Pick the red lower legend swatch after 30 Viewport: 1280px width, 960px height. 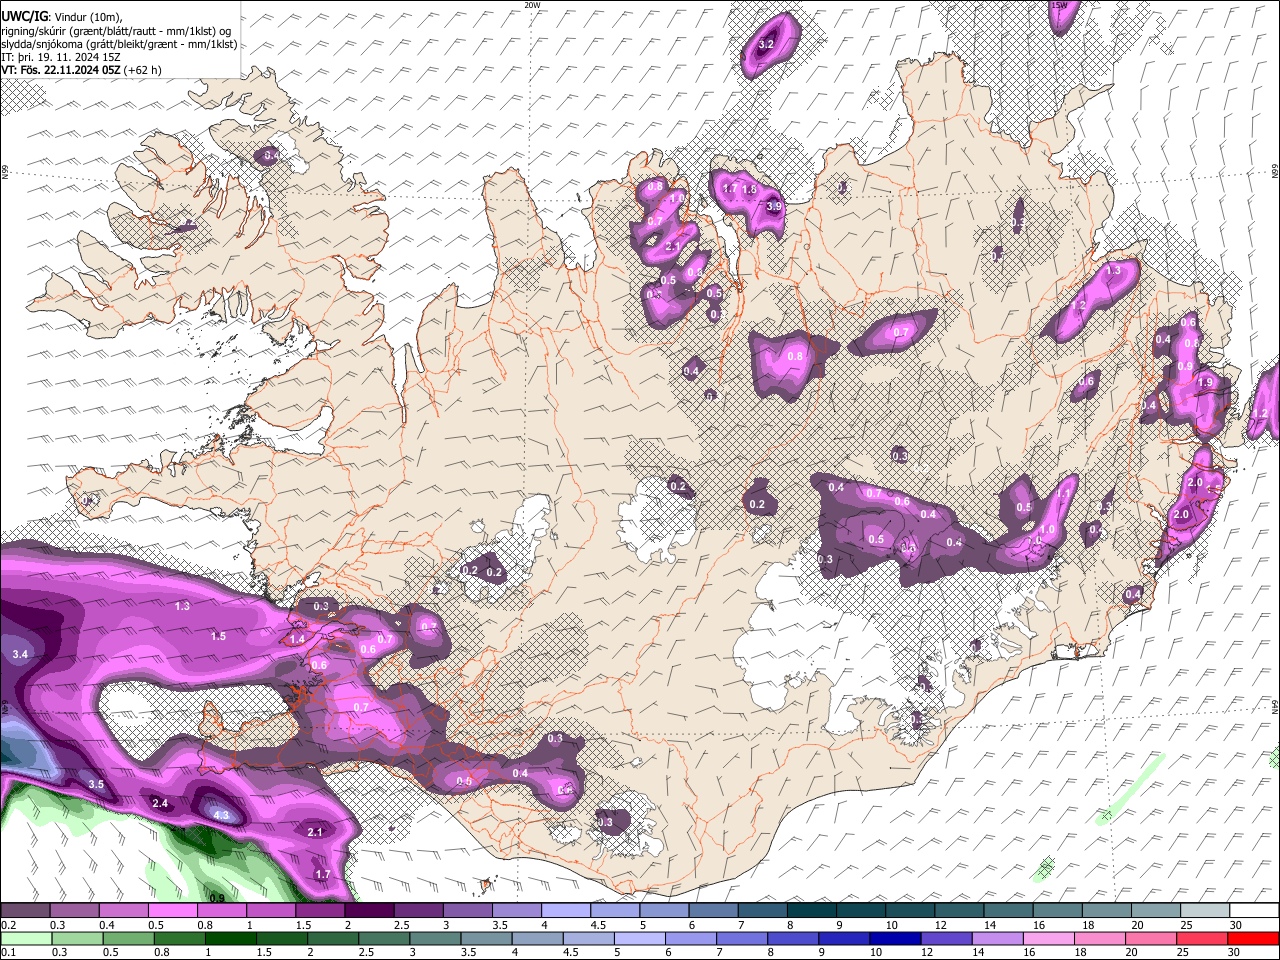1253,938
